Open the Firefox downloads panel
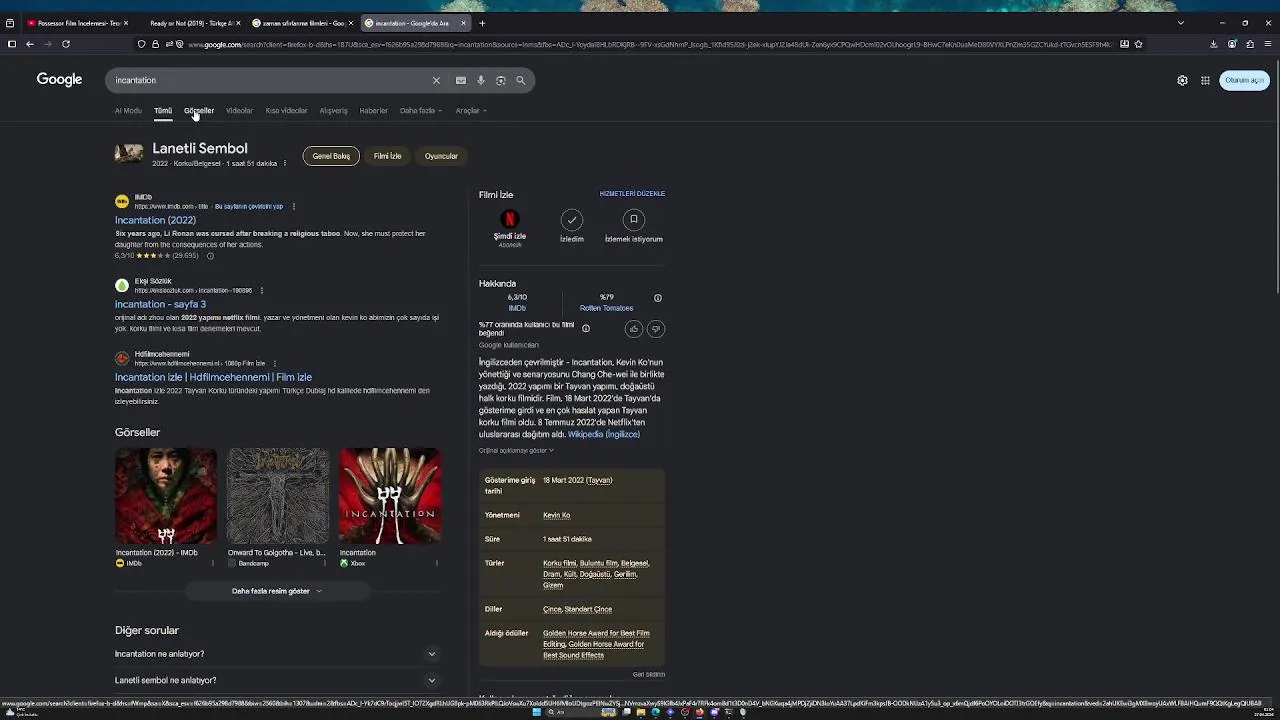 point(1214,44)
